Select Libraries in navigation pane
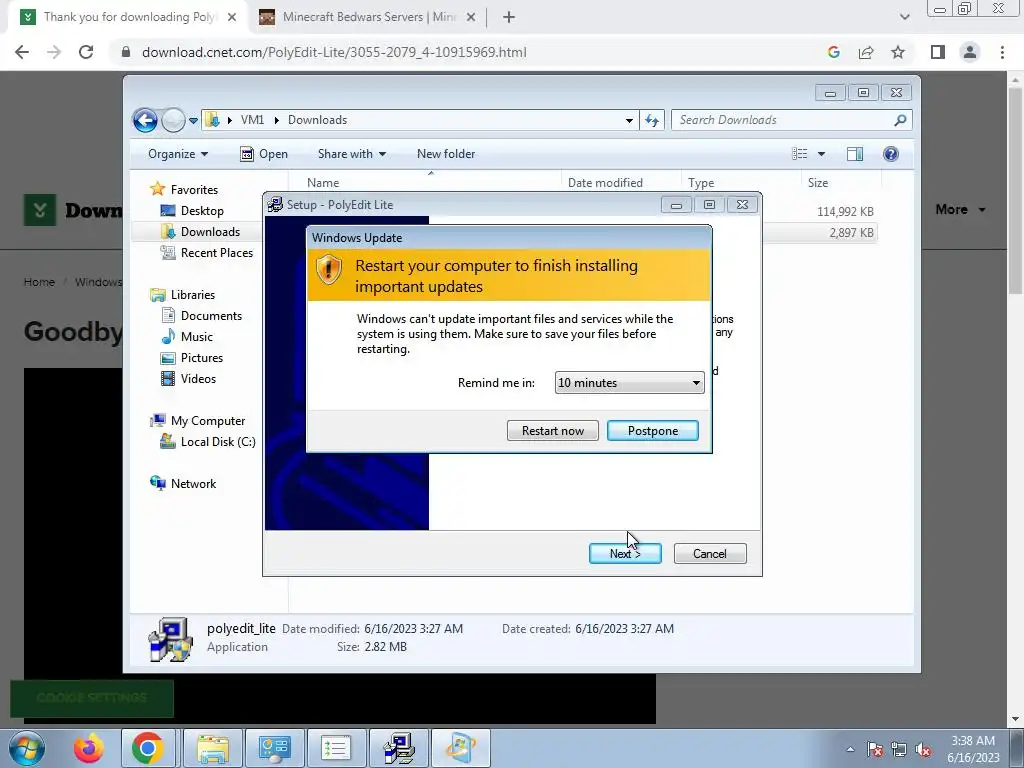This screenshot has width=1024, height=768. [x=192, y=295]
